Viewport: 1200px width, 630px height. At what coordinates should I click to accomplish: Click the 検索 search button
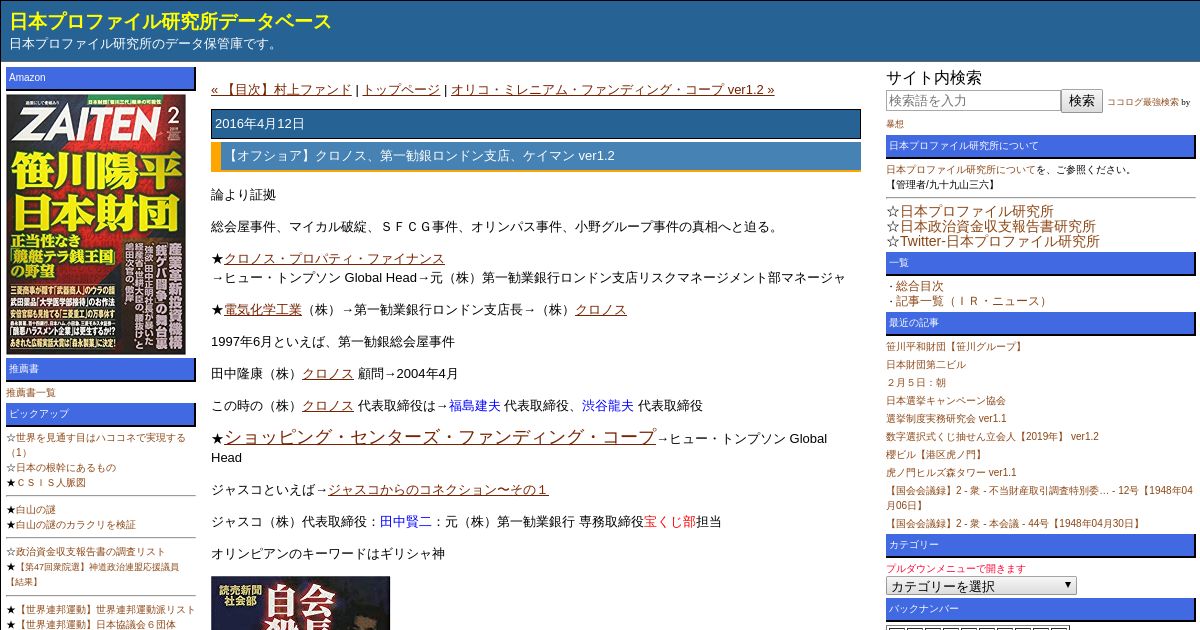1082,100
